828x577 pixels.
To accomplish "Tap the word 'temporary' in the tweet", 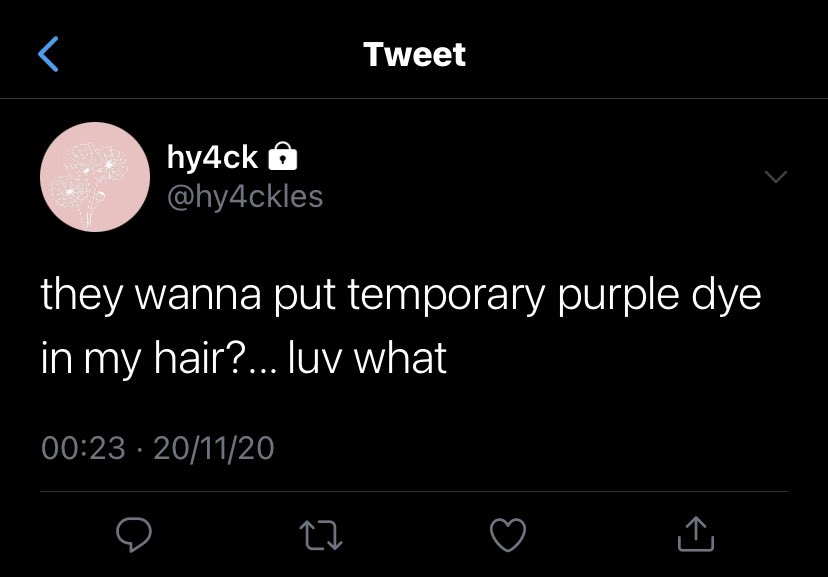I will pyautogui.click(x=446, y=296).
